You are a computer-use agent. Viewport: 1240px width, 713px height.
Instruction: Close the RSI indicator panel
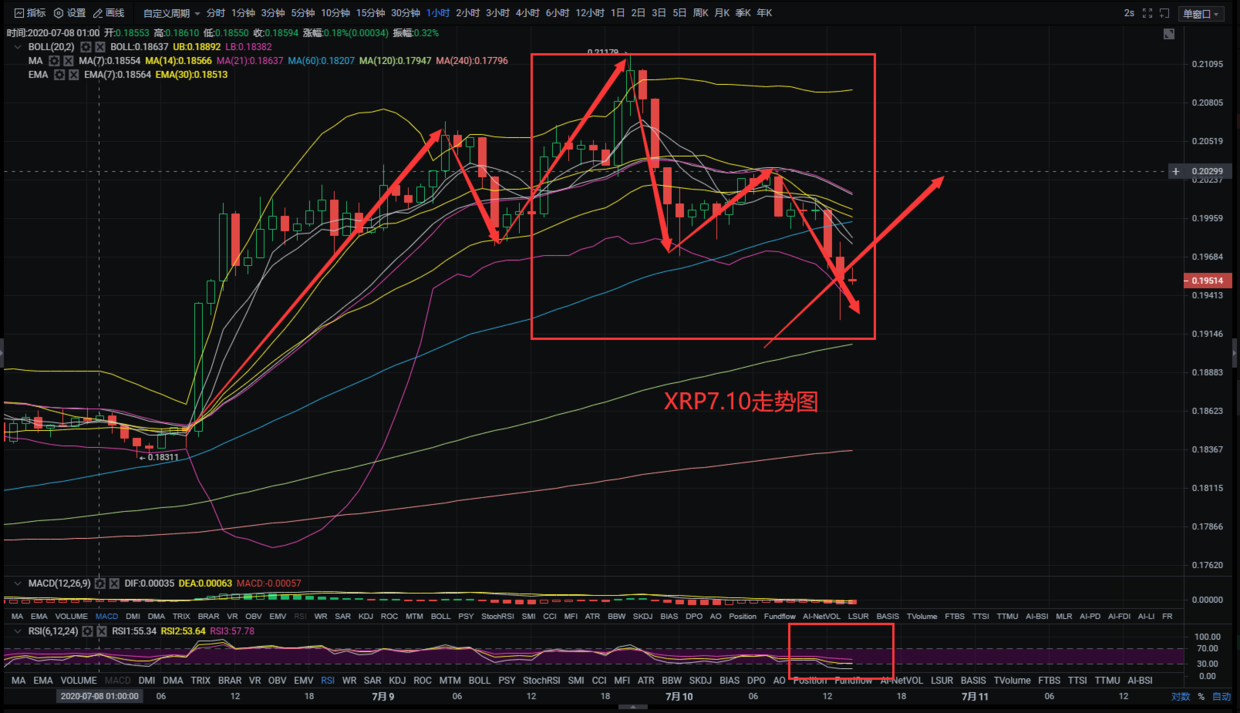102,631
